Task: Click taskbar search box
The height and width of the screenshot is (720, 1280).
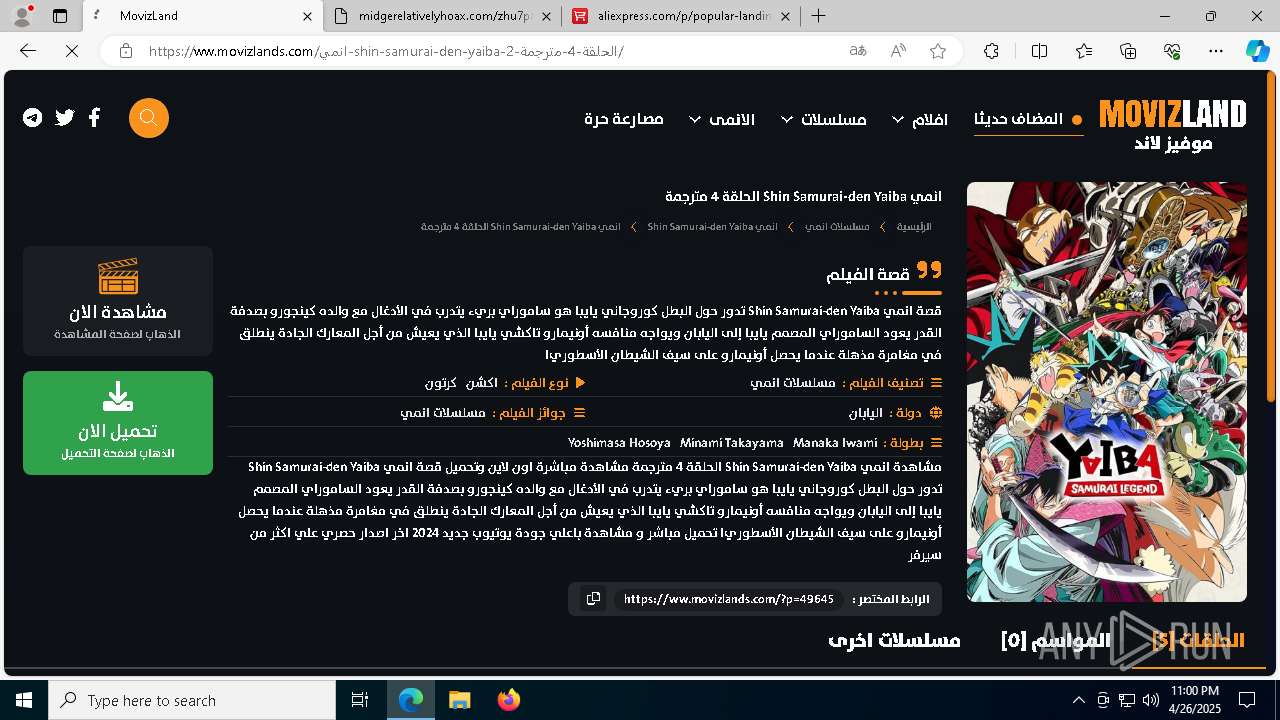Action: pos(192,700)
